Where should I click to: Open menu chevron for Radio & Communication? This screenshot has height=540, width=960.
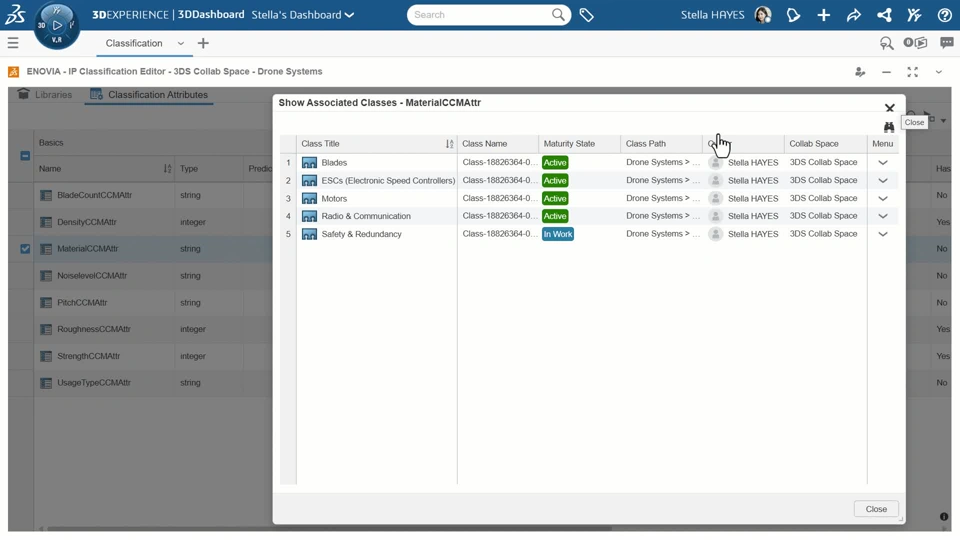882,216
